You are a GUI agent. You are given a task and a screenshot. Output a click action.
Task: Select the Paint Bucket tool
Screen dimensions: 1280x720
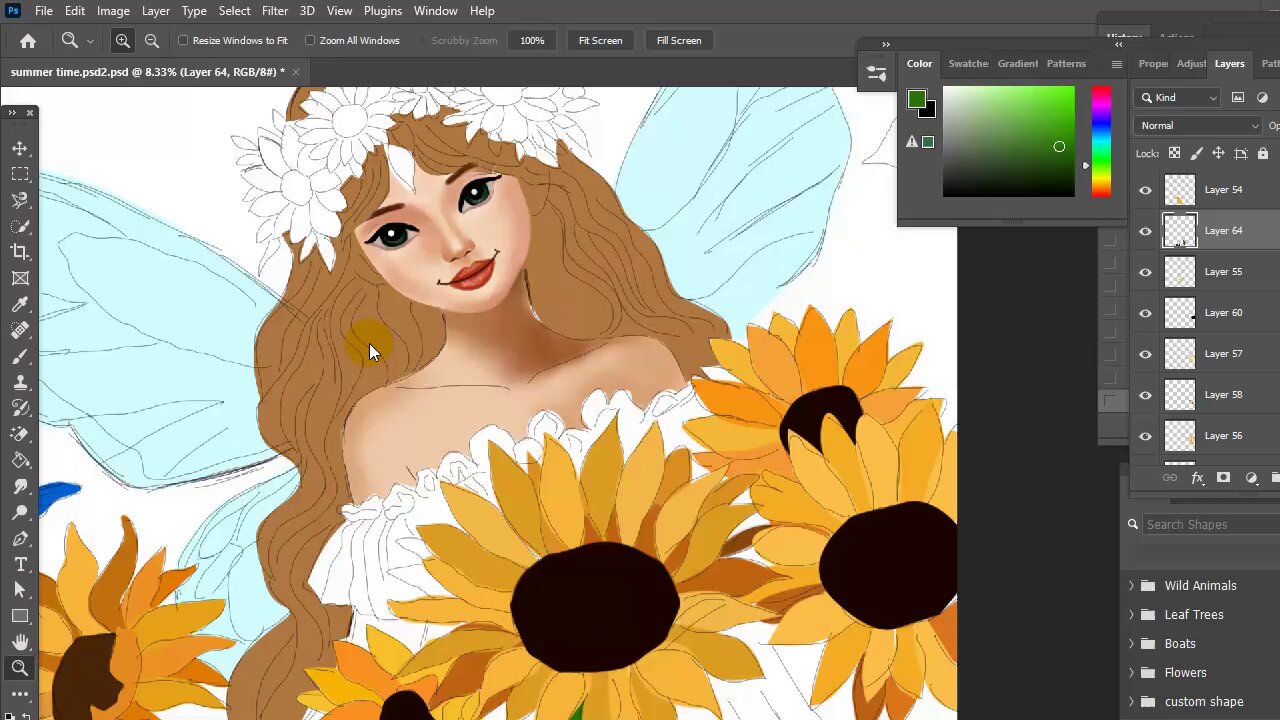(x=20, y=460)
